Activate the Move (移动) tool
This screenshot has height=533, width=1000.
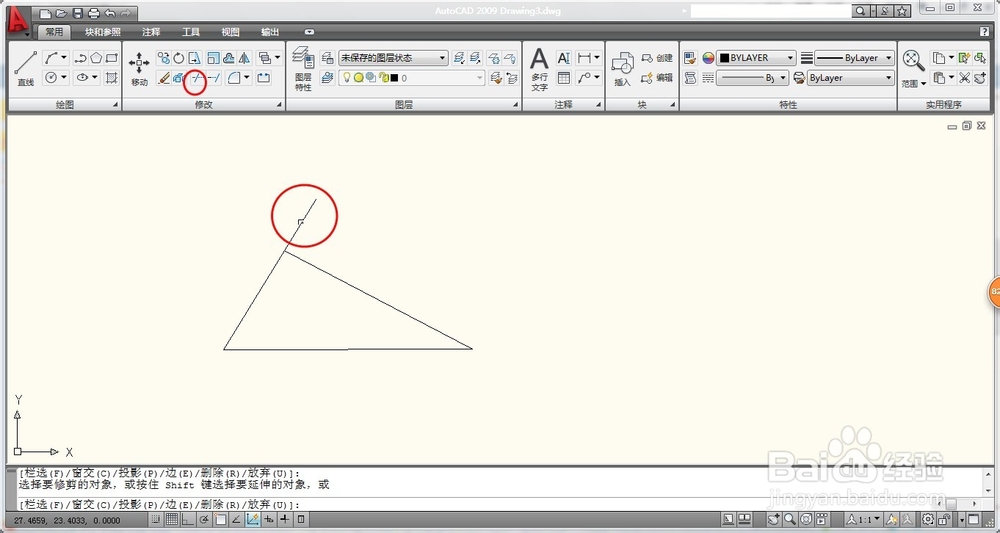point(139,69)
